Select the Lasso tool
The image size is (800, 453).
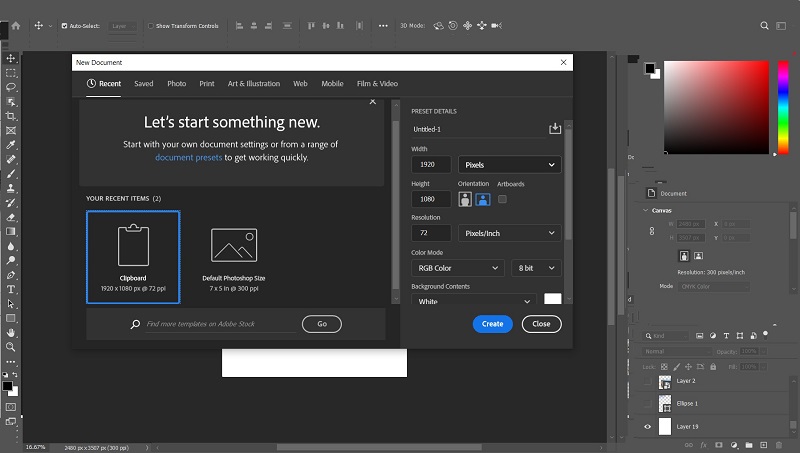pos(11,87)
